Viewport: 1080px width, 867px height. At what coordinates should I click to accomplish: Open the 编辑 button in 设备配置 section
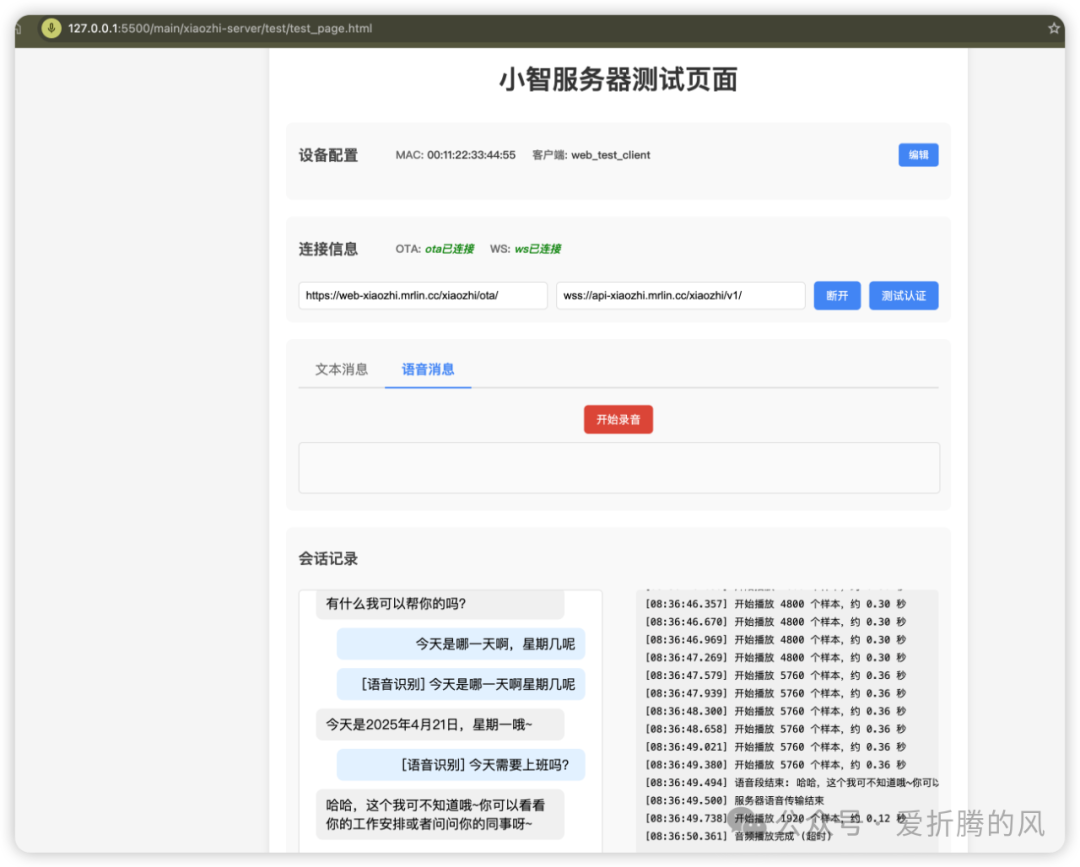(x=918, y=155)
